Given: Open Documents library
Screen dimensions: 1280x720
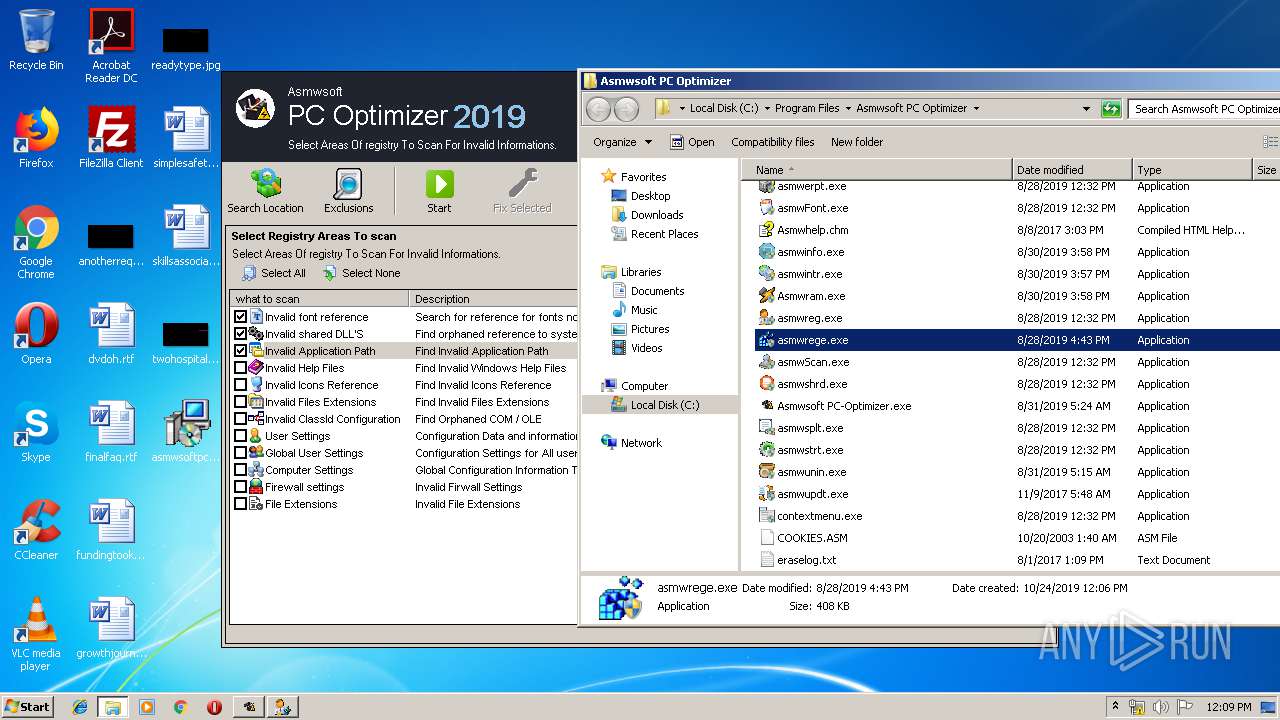Looking at the screenshot, I should (x=657, y=291).
